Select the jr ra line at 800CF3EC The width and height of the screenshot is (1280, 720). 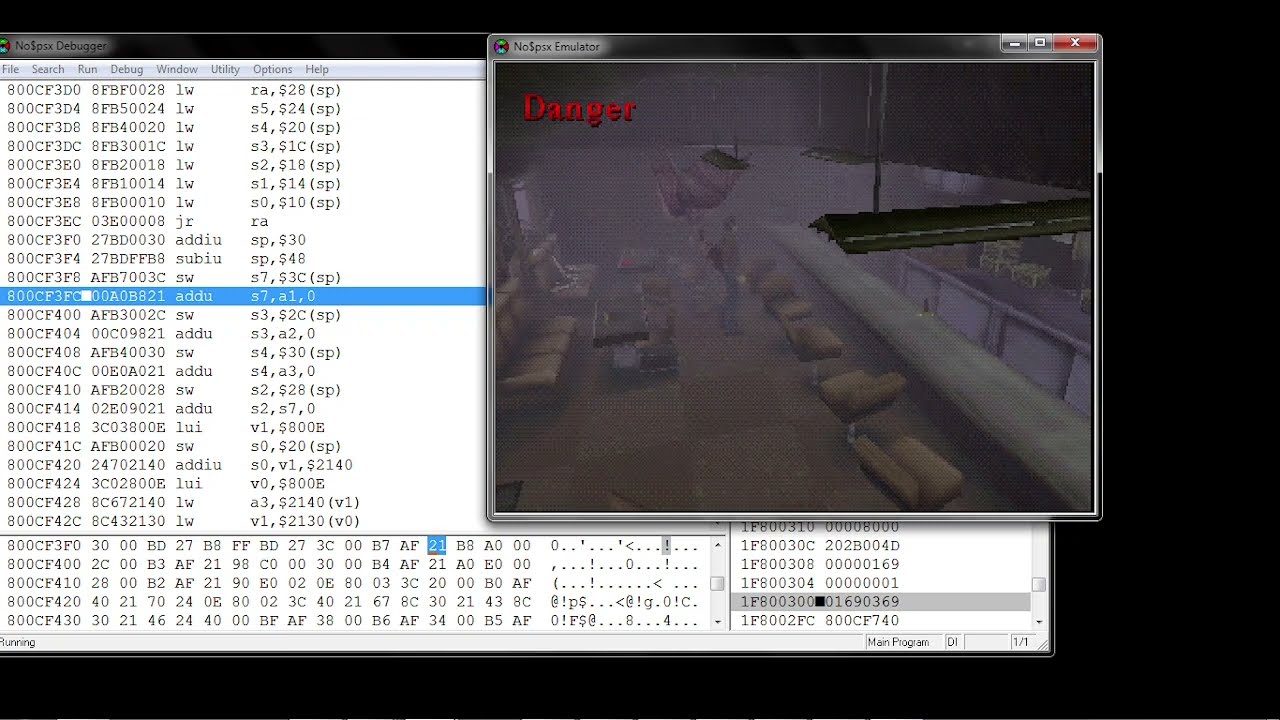(243, 221)
